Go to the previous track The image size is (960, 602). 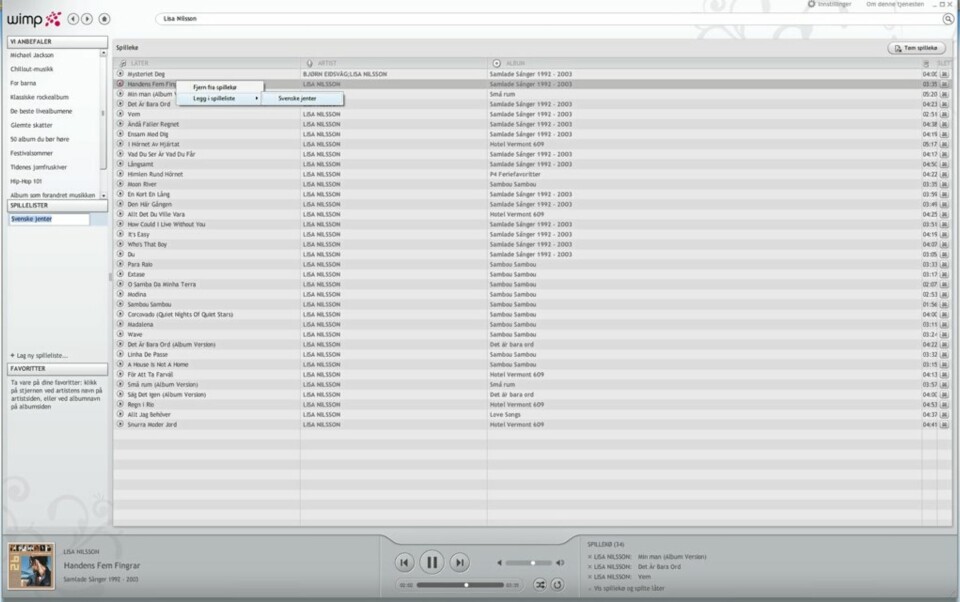pos(404,563)
